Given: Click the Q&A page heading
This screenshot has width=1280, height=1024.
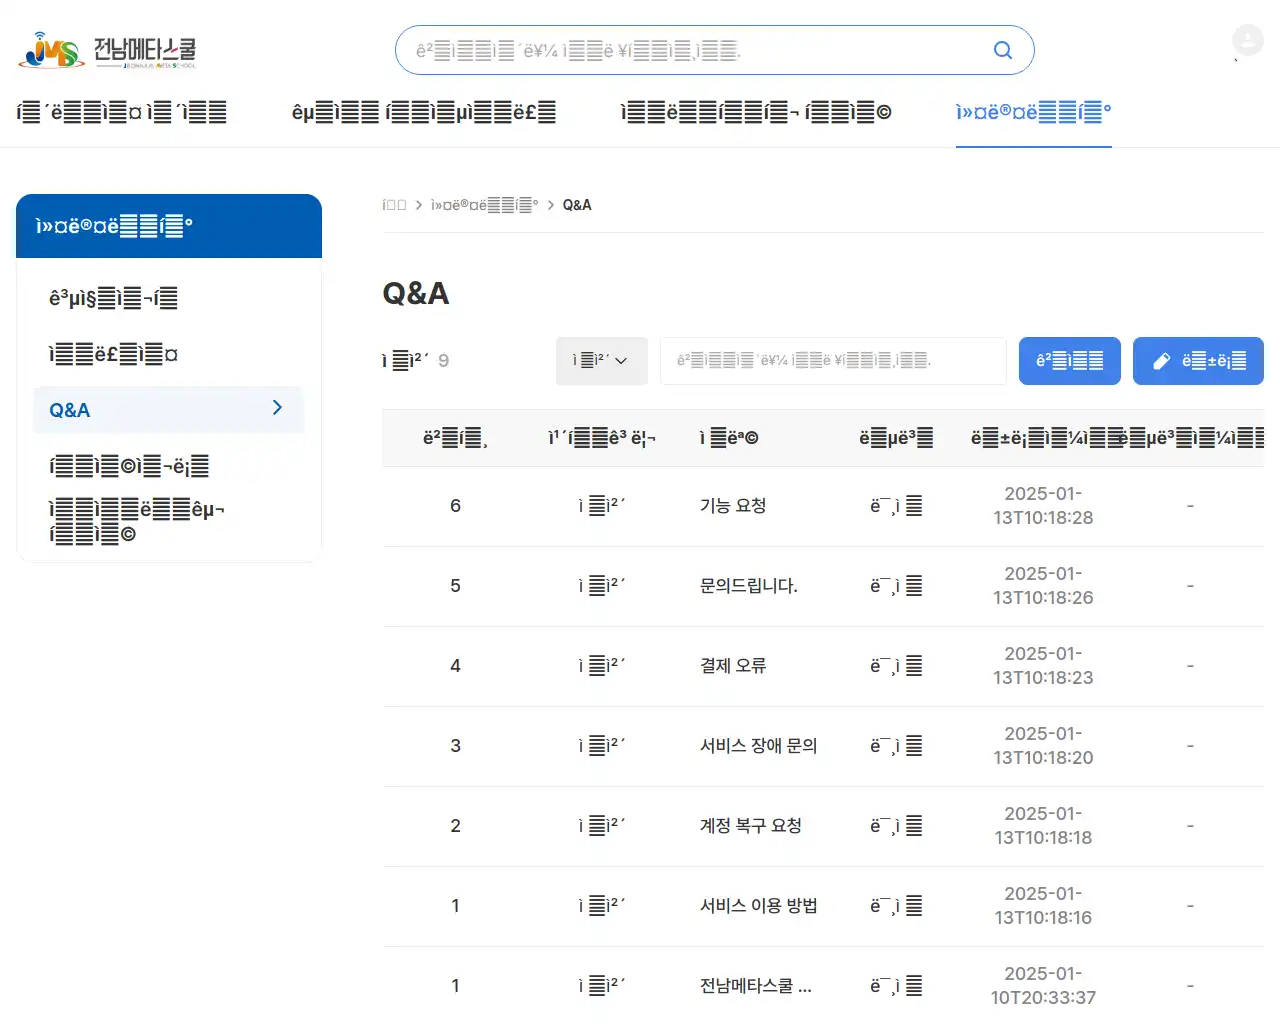Looking at the screenshot, I should click(416, 293).
